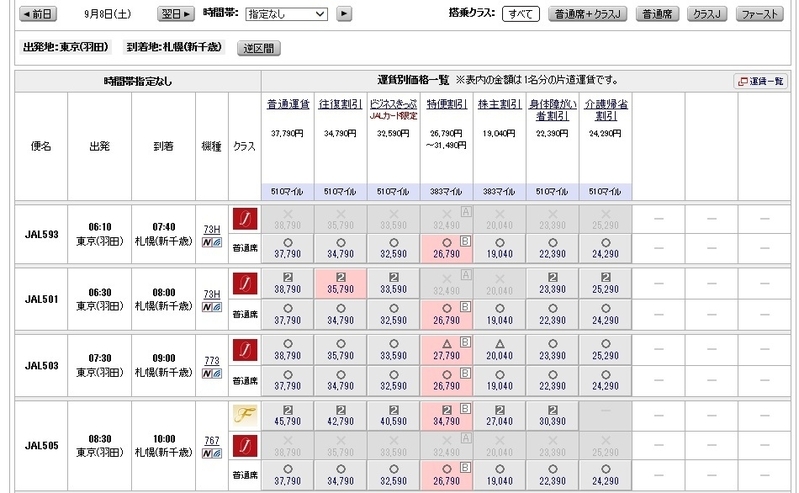
Task: Open 73H aircraft type link for JAL501
Action: coord(212,294)
